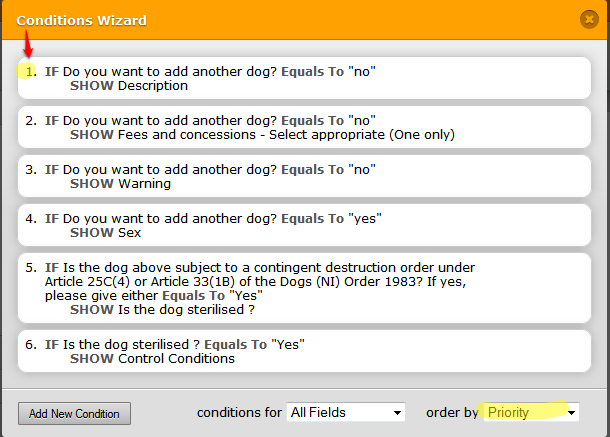Select the contingent destruction order condition text
This screenshot has height=437, width=610.
[x=260, y=281]
